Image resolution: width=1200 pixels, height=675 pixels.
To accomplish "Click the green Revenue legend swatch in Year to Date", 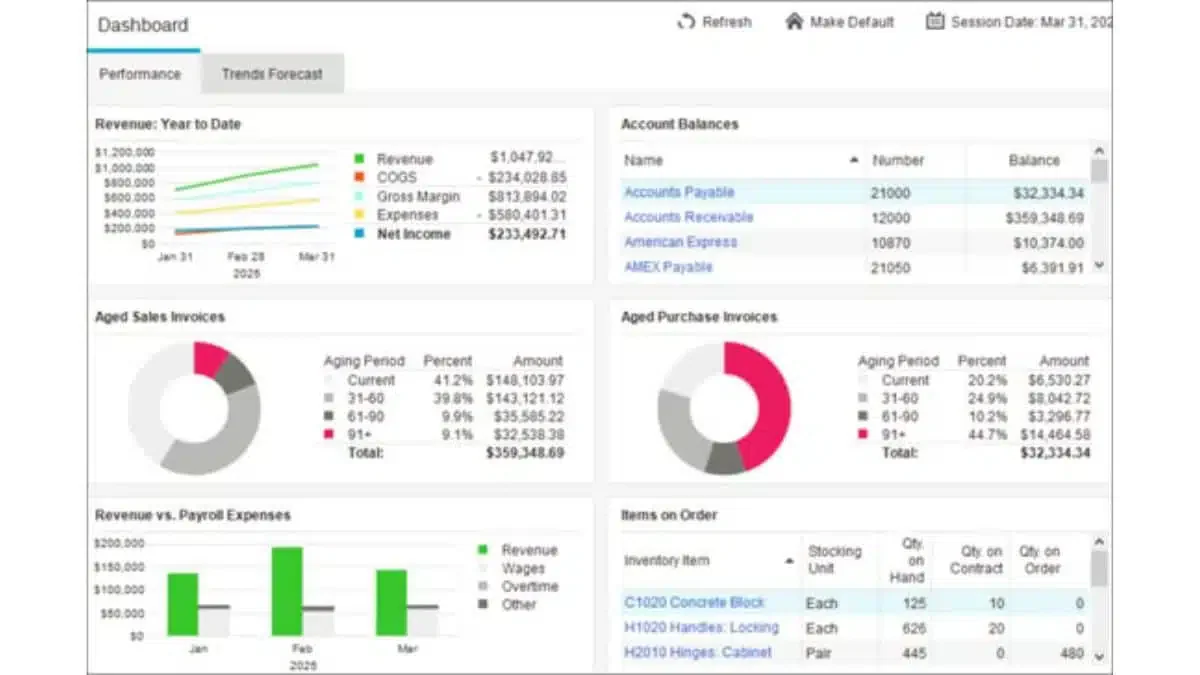I will (359, 159).
